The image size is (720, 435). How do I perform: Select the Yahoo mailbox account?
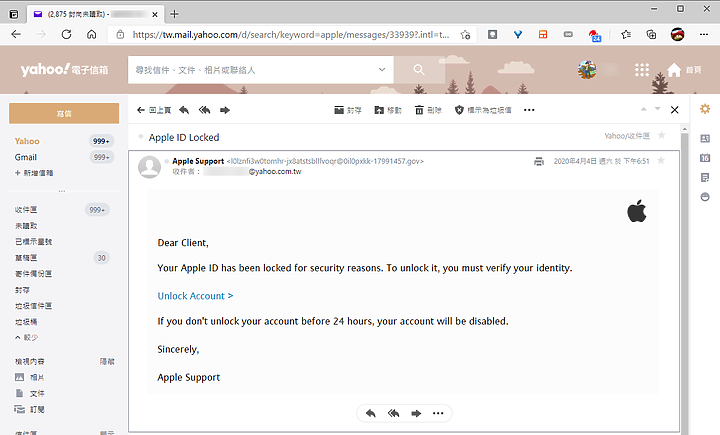pos(27,141)
